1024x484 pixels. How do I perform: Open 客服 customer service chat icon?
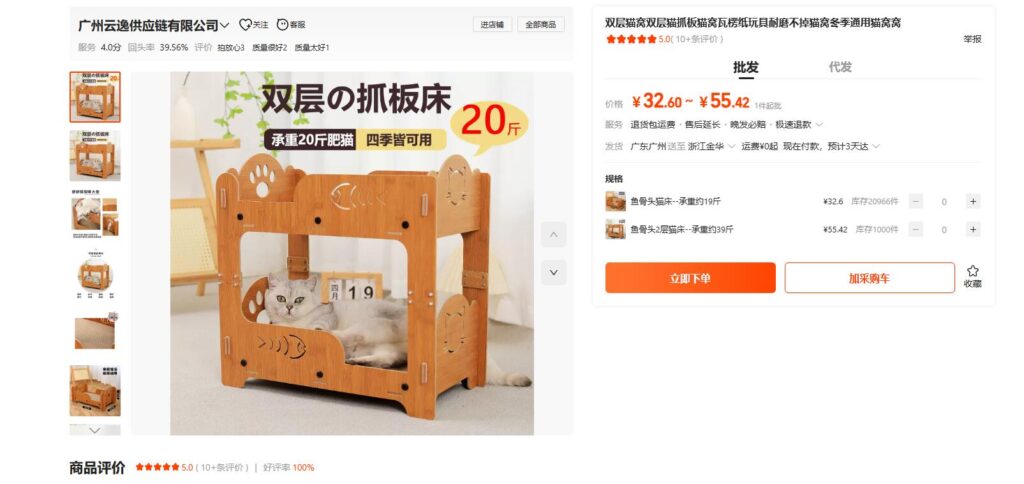(282, 25)
